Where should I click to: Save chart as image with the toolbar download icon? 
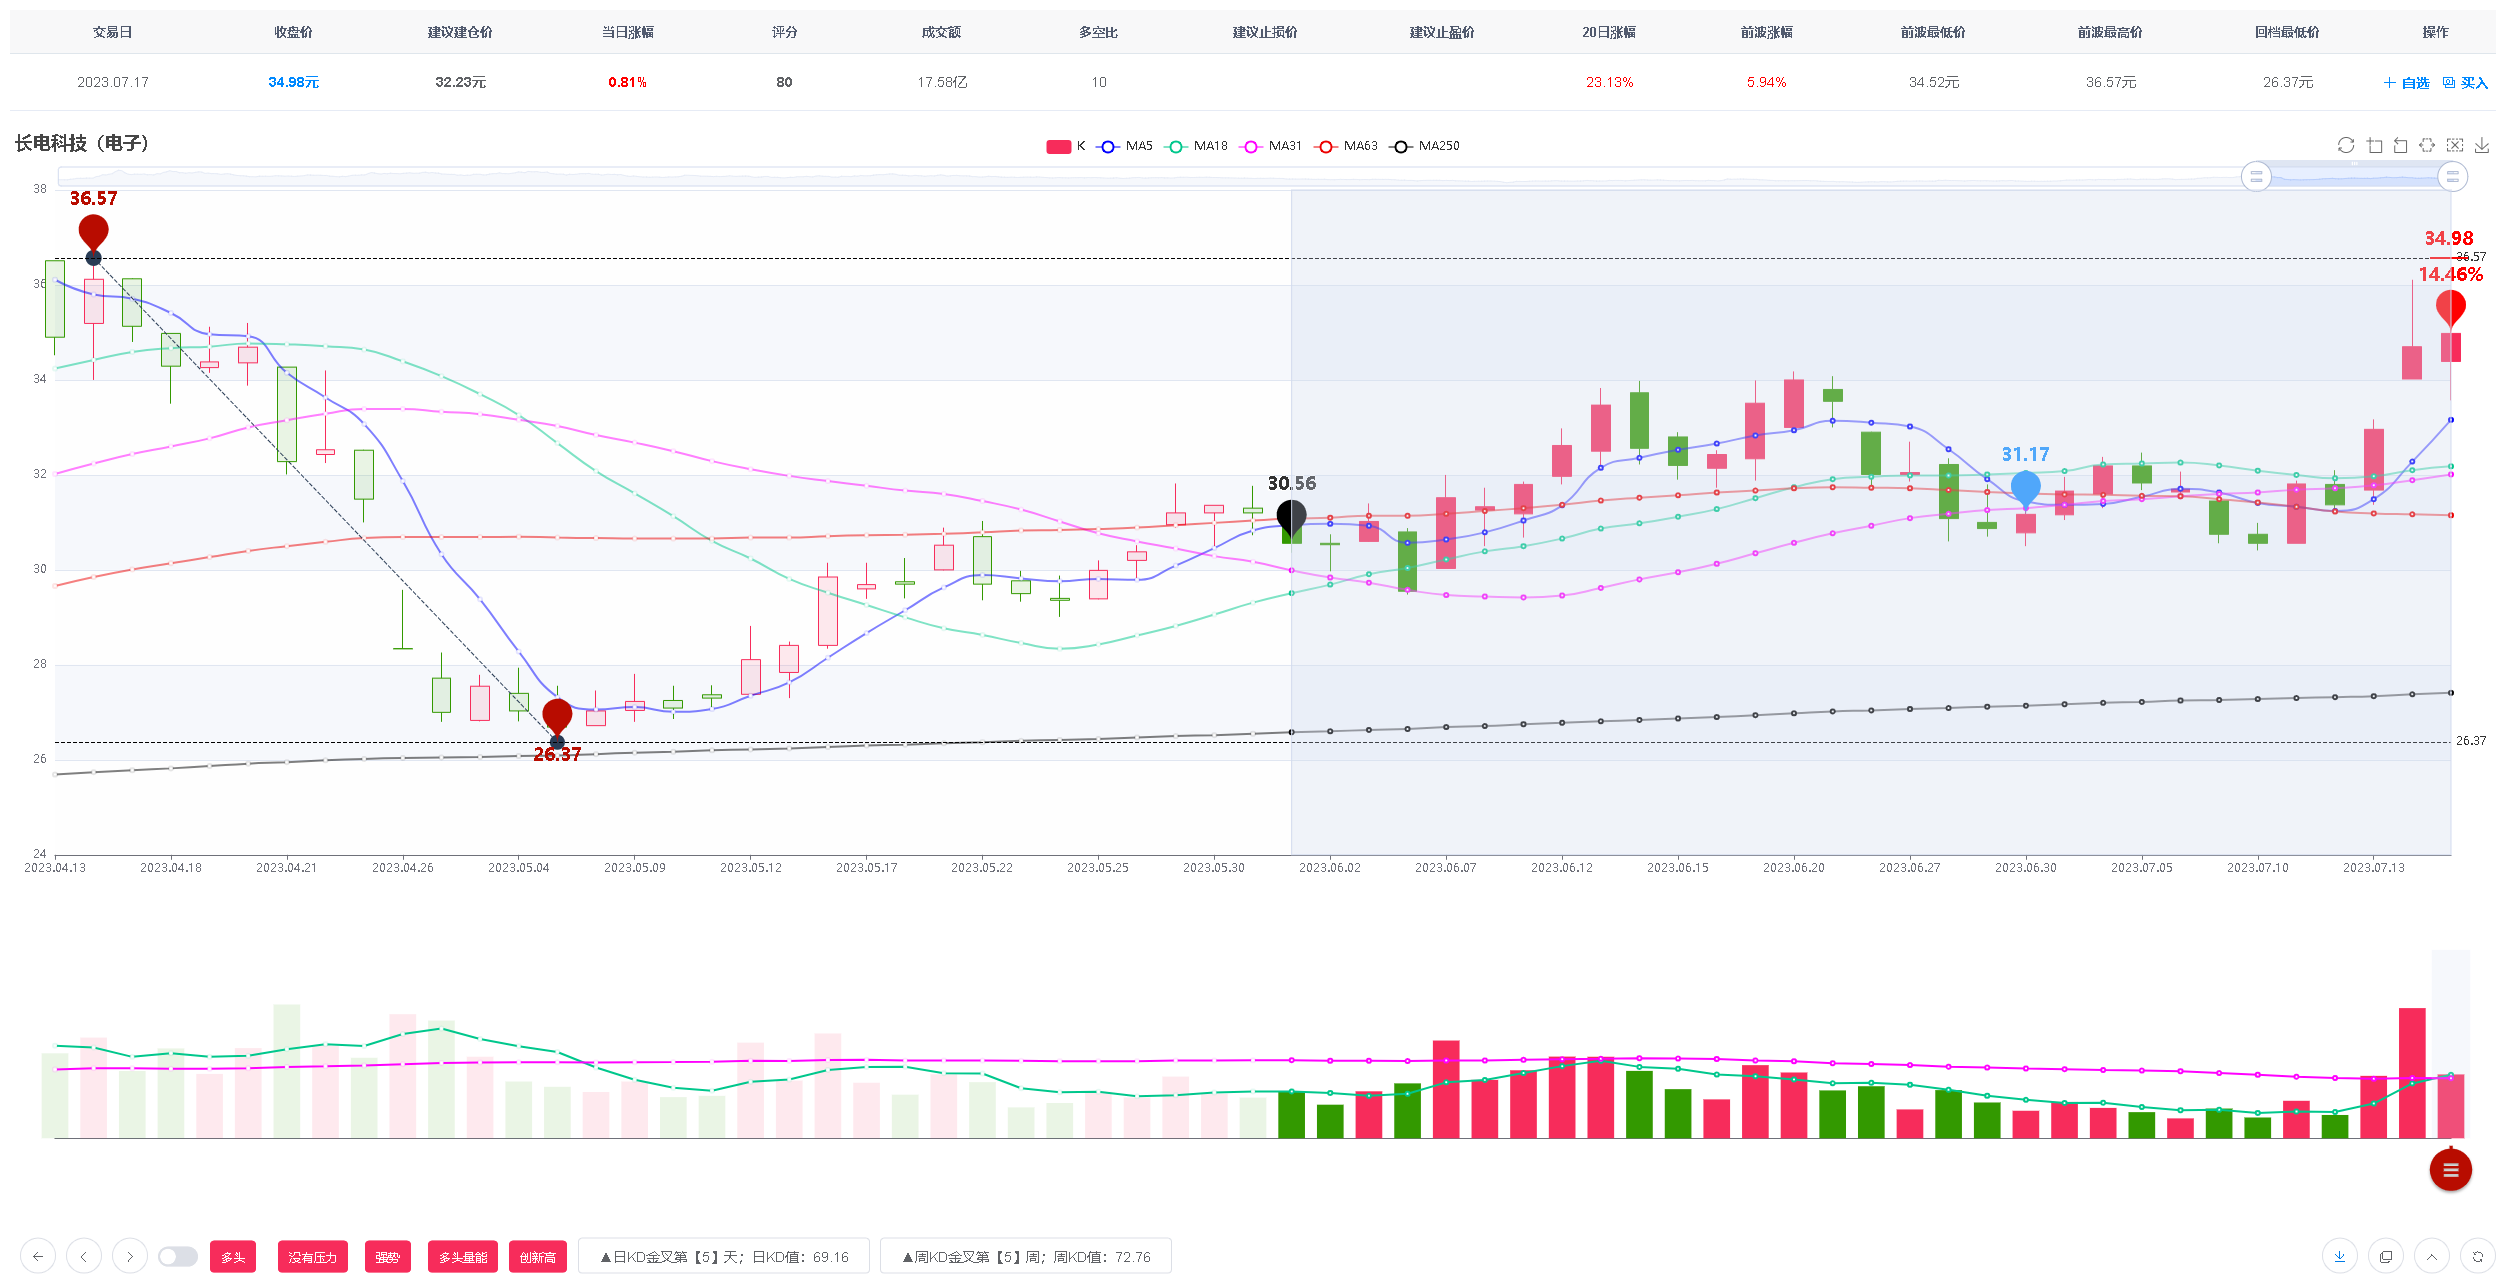[2482, 145]
